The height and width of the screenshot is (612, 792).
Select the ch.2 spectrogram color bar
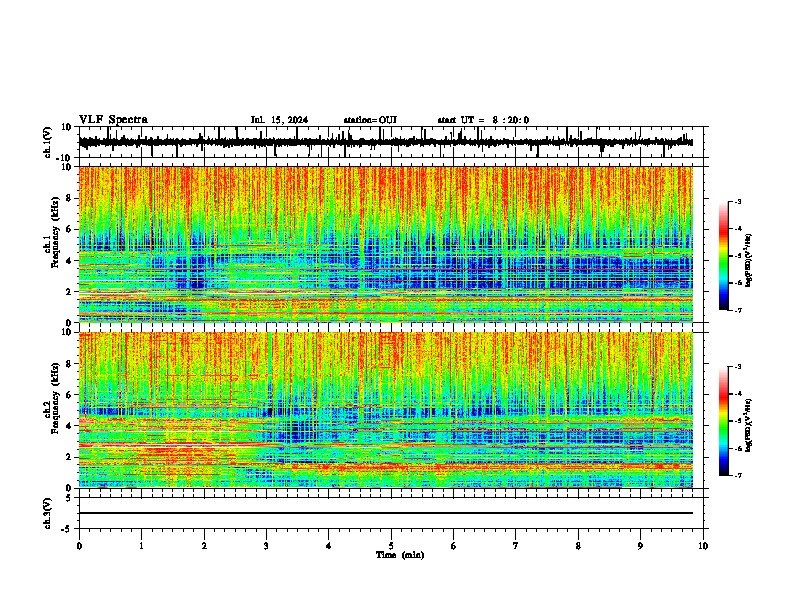tap(724, 421)
